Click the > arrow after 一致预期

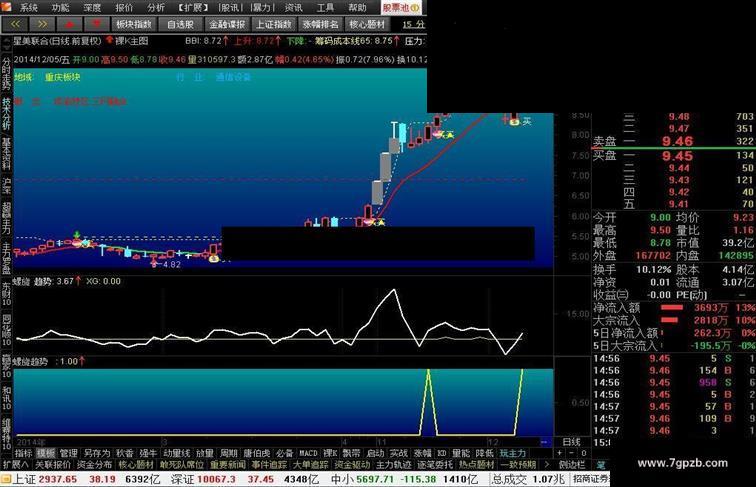547,465
